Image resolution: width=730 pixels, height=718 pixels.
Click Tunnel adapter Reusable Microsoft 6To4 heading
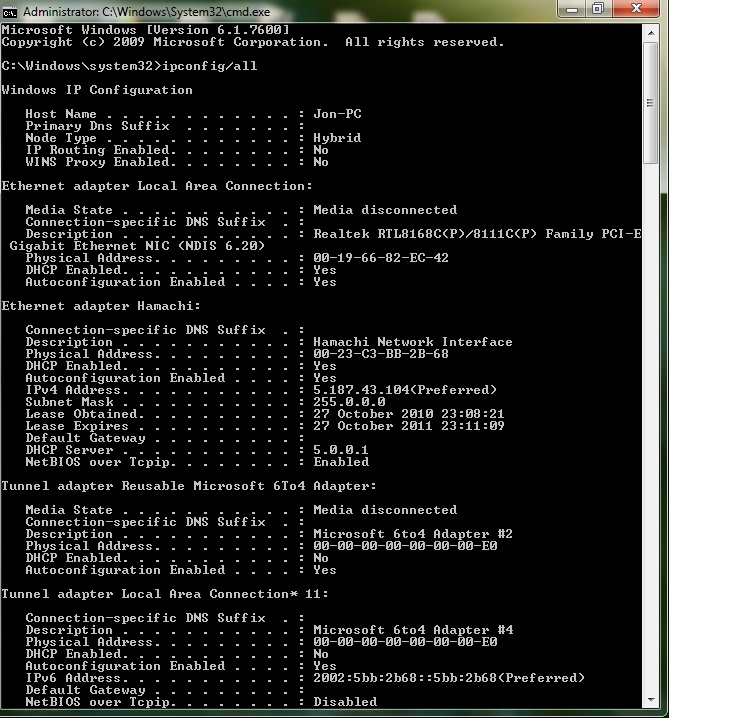point(189,486)
